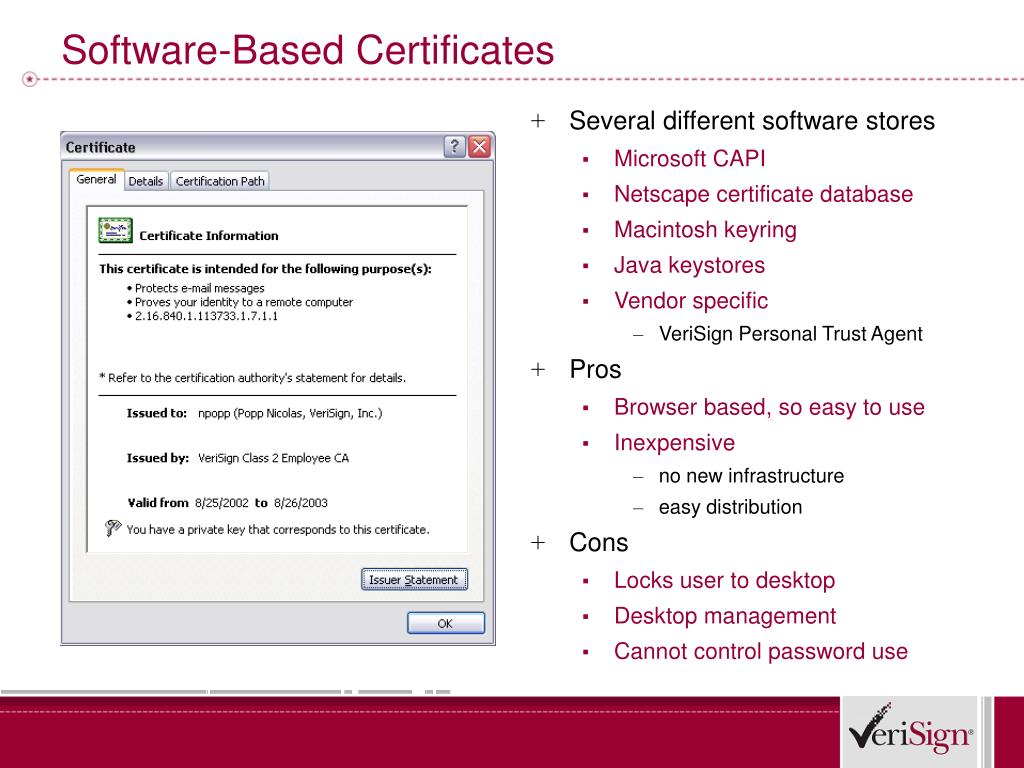Click the private key icon near the bottom
Viewport: 1024px width, 768px height.
112,528
